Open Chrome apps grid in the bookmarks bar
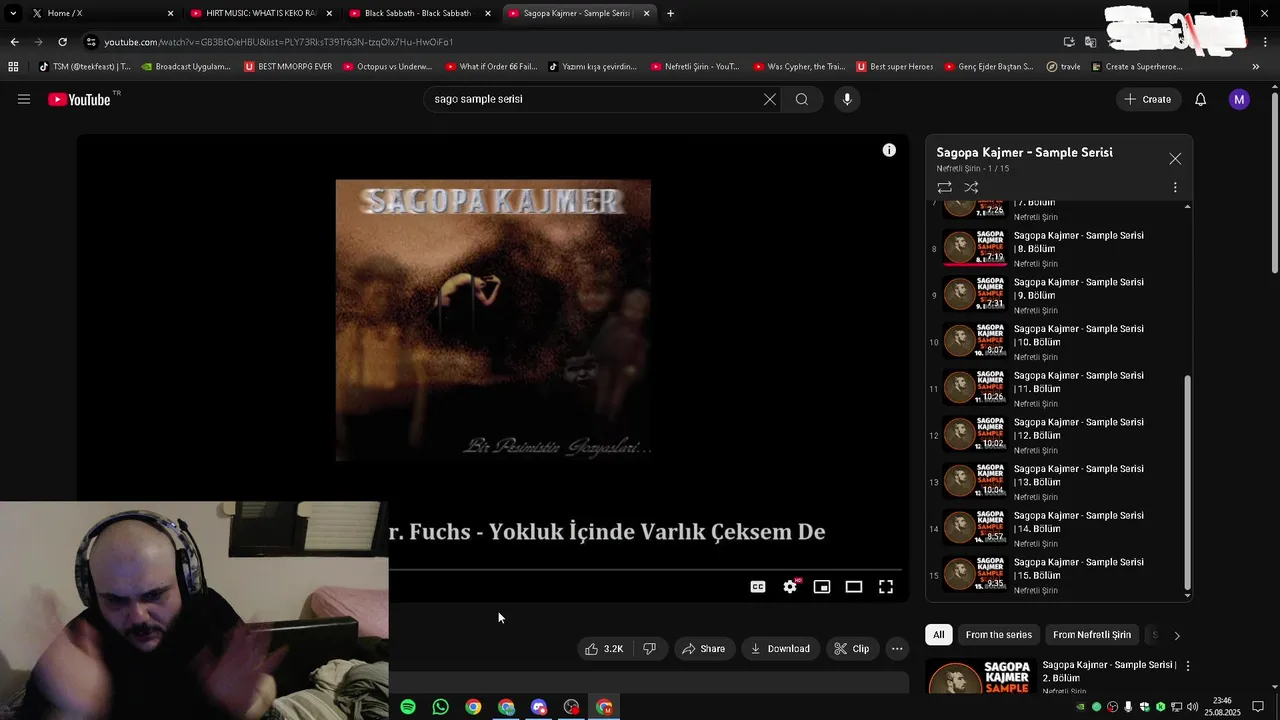1280x720 pixels. [13, 67]
